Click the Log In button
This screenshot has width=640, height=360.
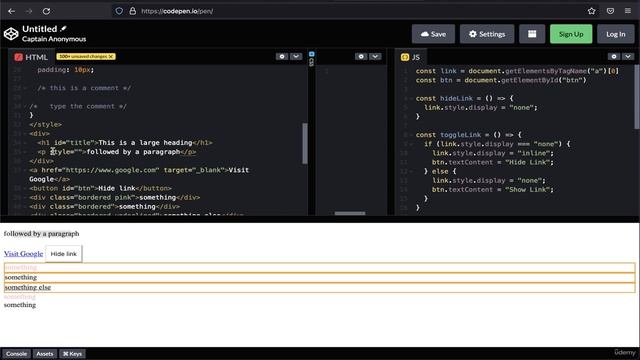(x=616, y=34)
